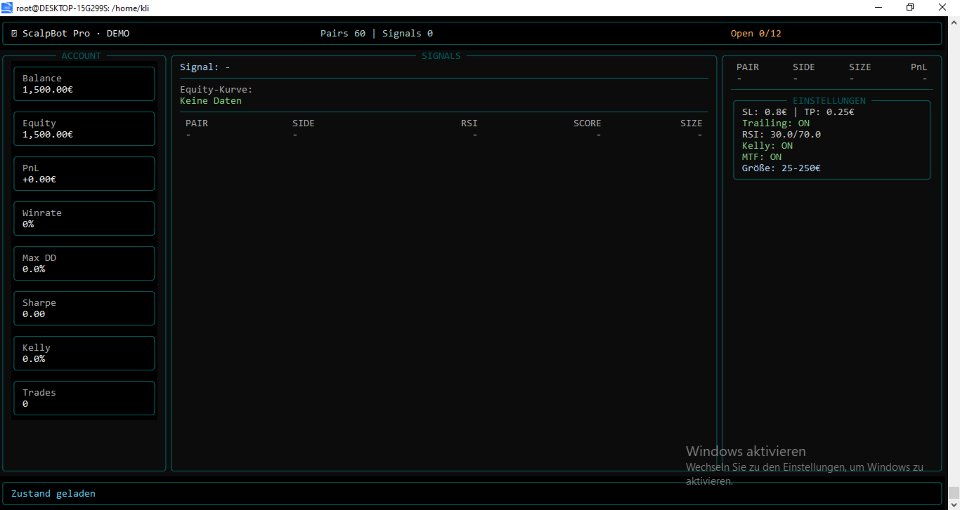Viewport: 960px width, 510px height.
Task: Click the terminal app icon in title bar
Action: tap(7, 7)
